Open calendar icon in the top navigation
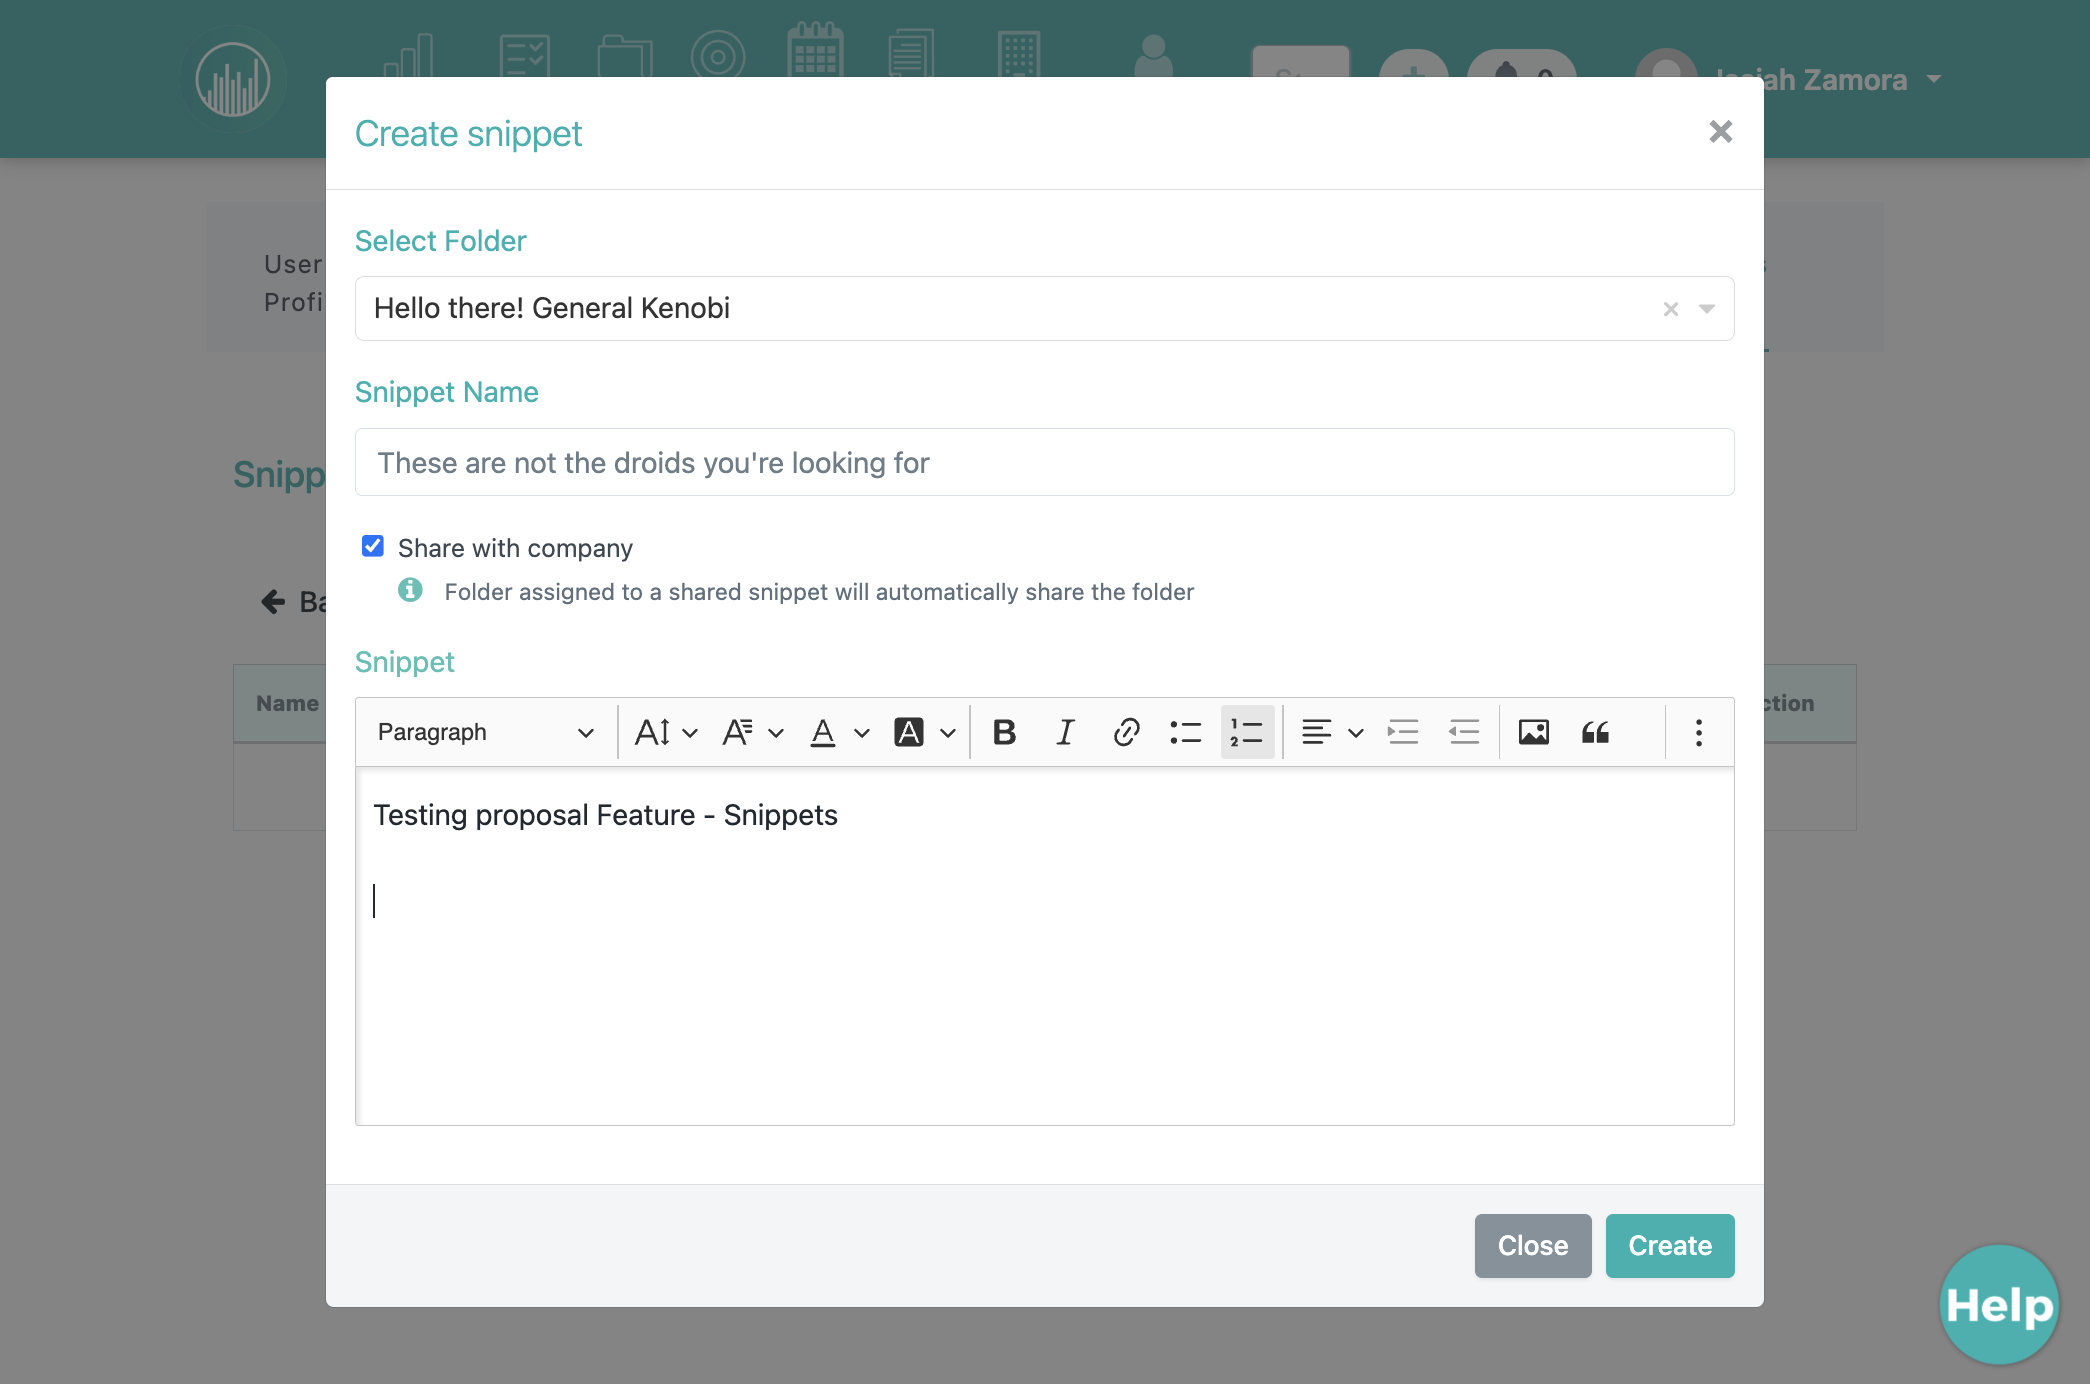The image size is (2090, 1384). point(815,50)
